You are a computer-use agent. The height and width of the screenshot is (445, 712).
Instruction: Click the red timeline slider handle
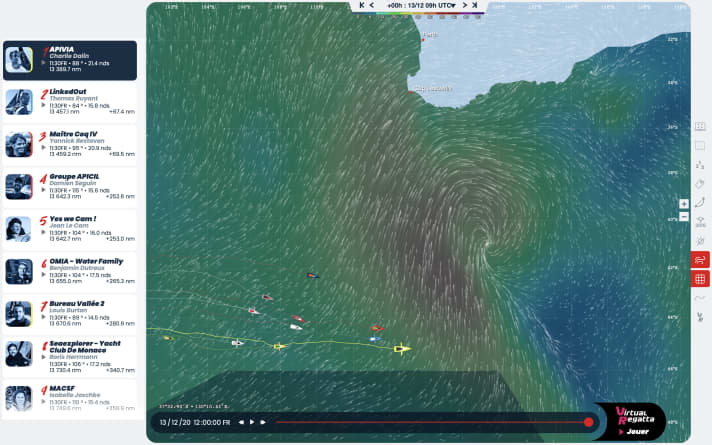click(588, 422)
